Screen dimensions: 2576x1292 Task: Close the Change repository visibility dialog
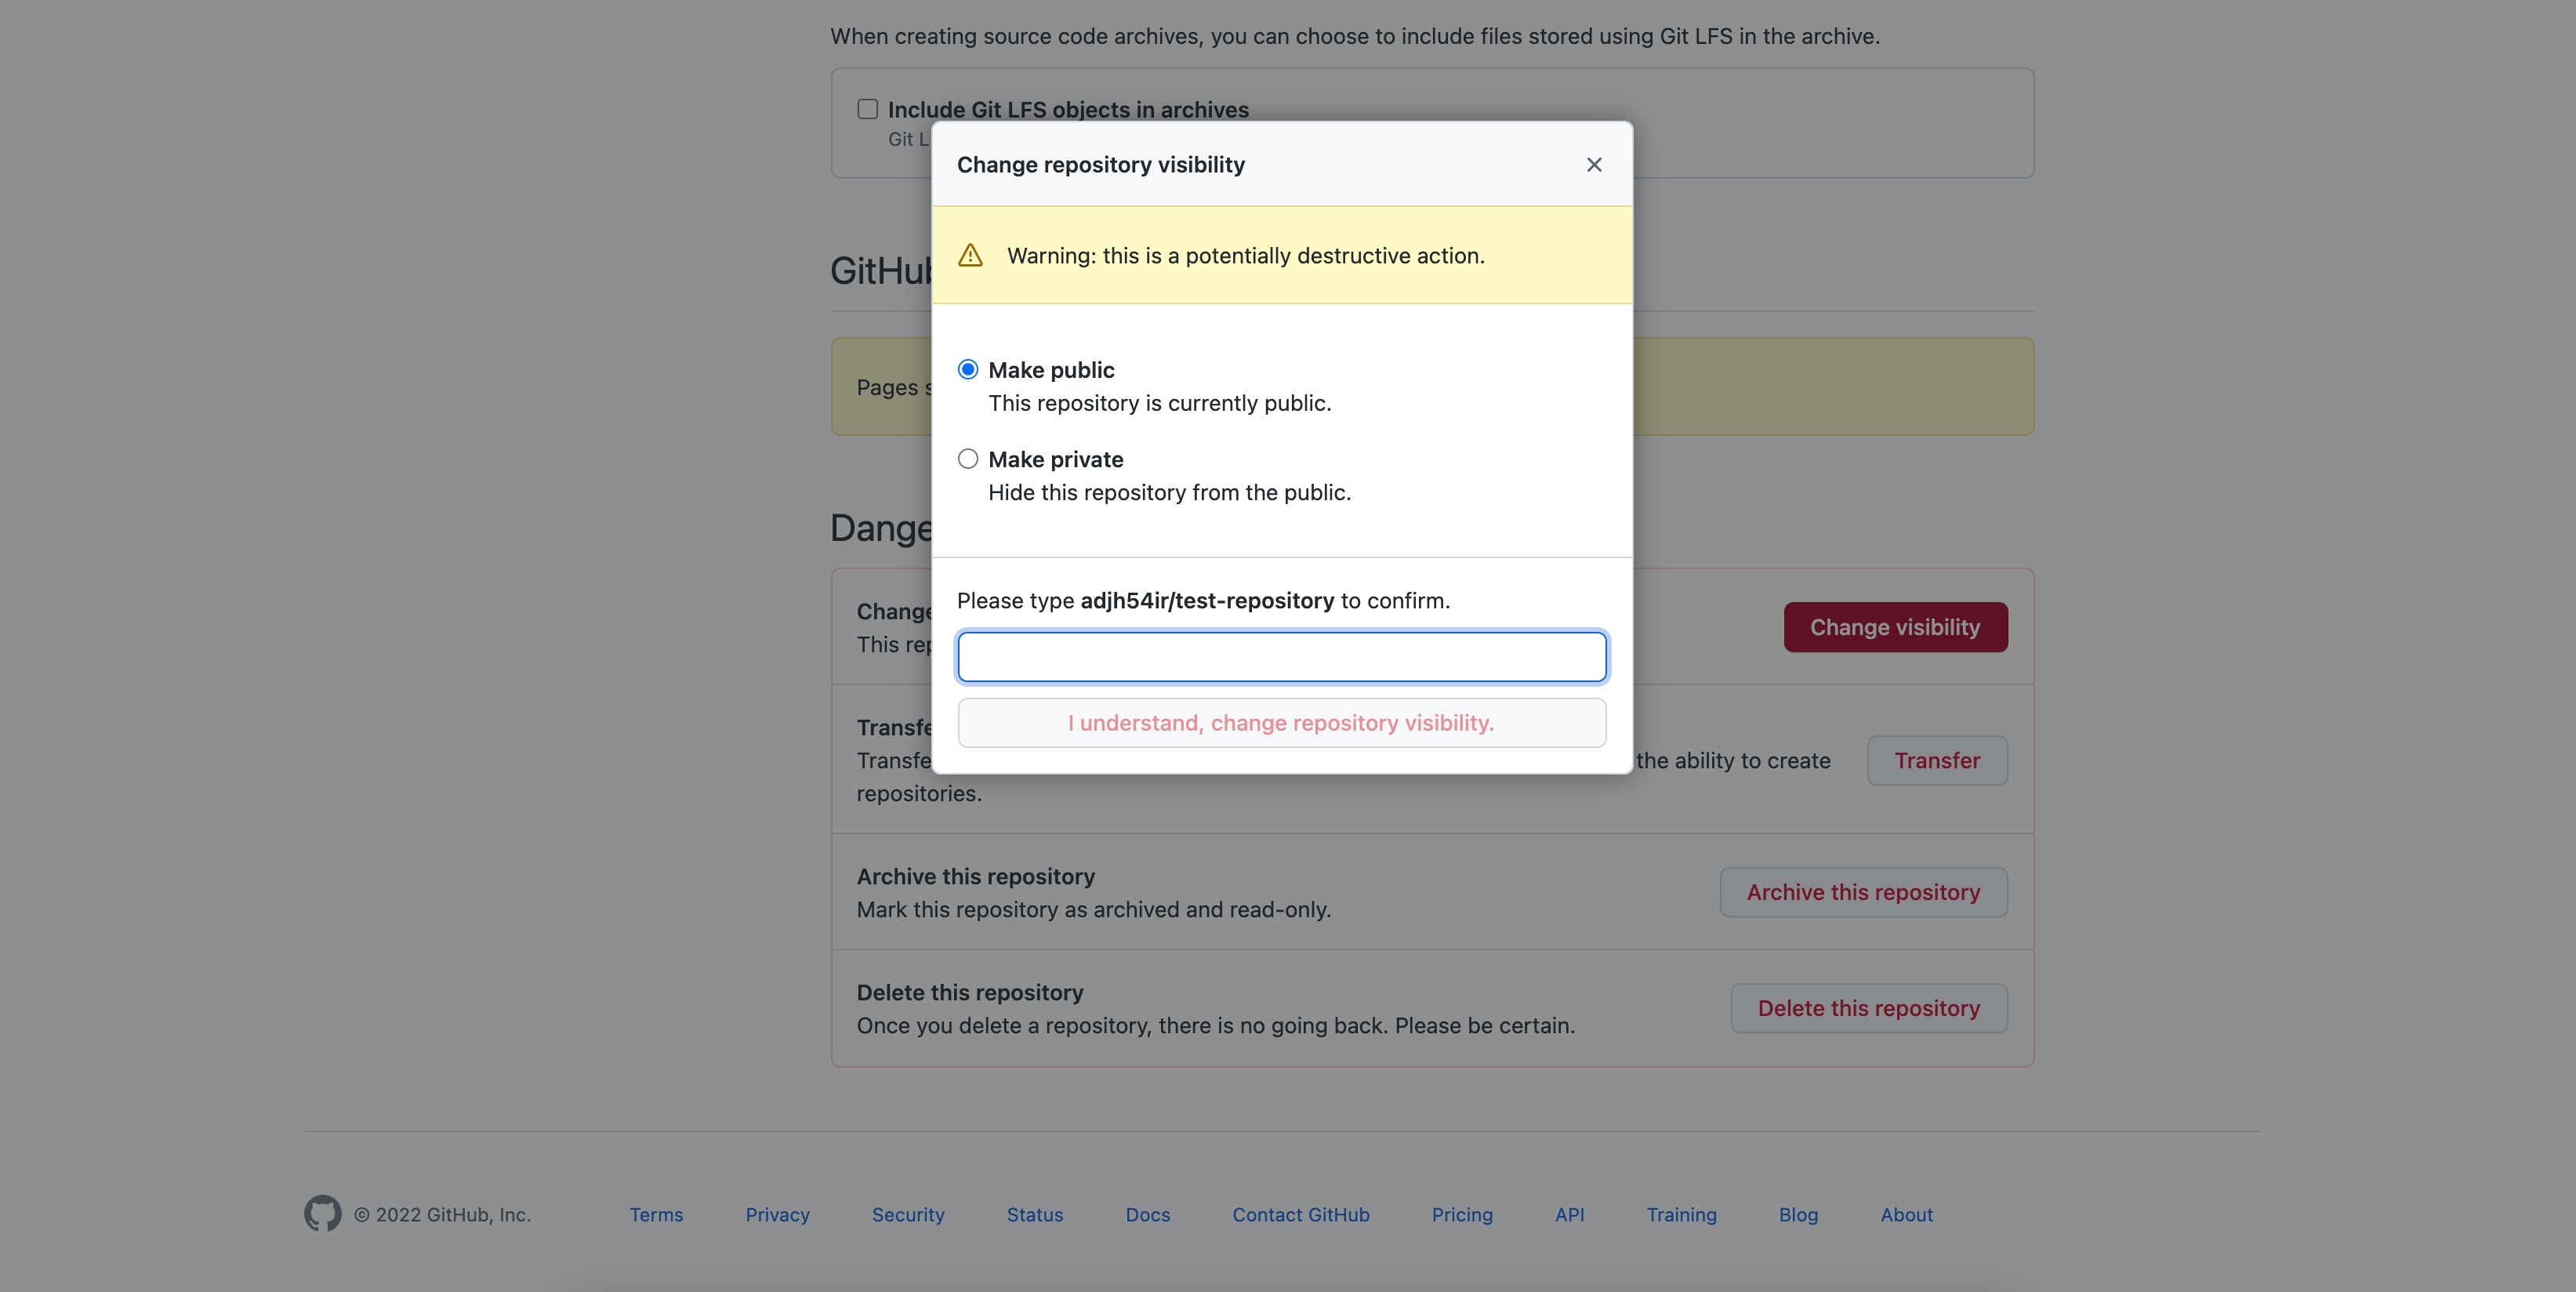click(1594, 165)
